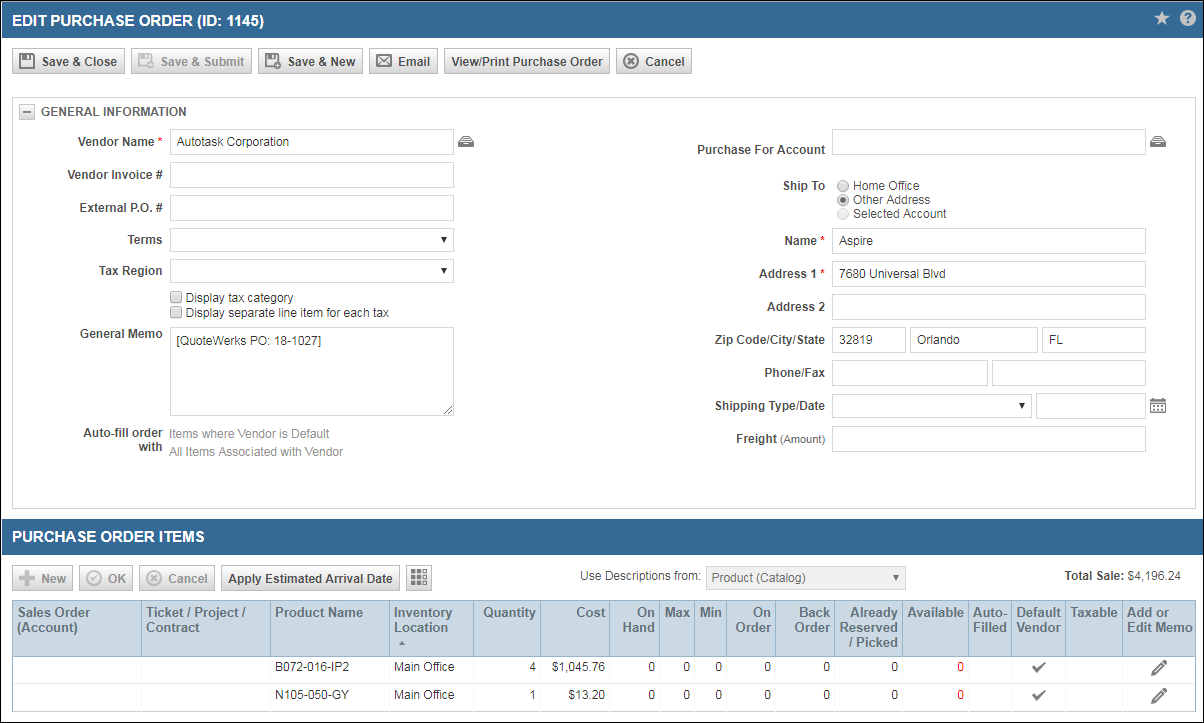Open the Vendor Name selector icon
Image resolution: width=1204 pixels, height=723 pixels.
466,142
